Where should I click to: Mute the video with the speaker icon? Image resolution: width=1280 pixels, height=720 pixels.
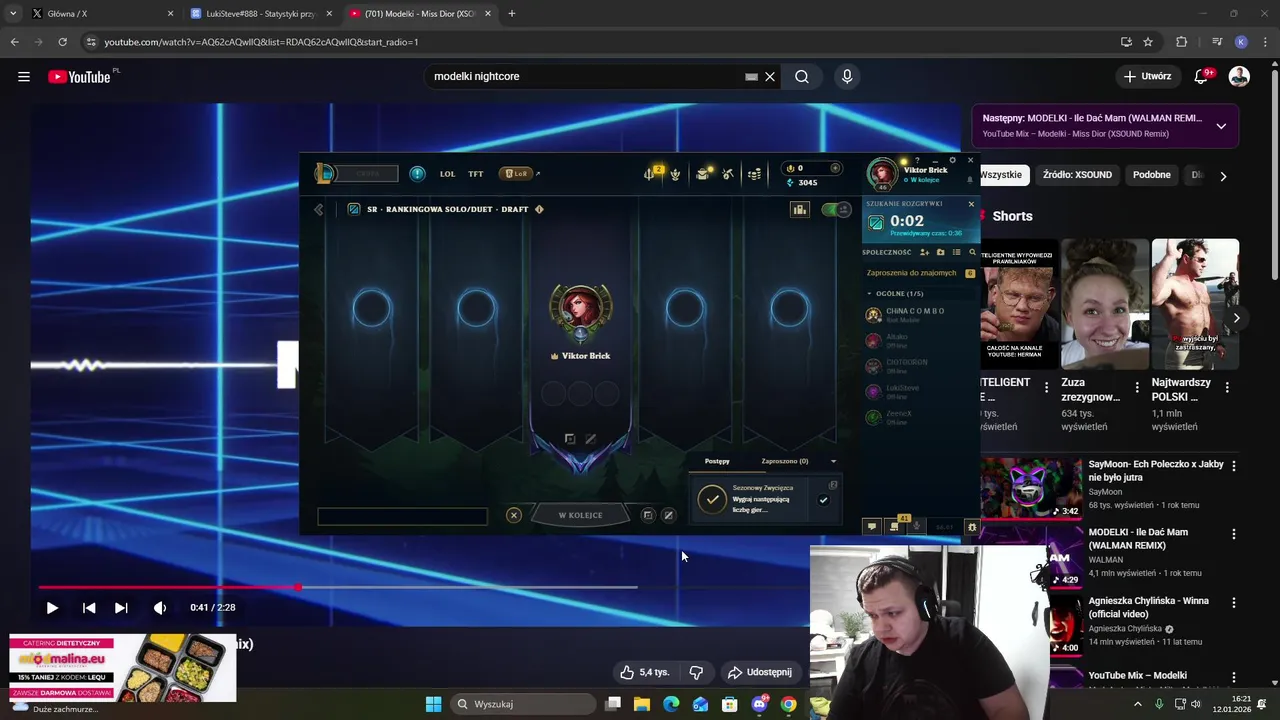[160, 607]
